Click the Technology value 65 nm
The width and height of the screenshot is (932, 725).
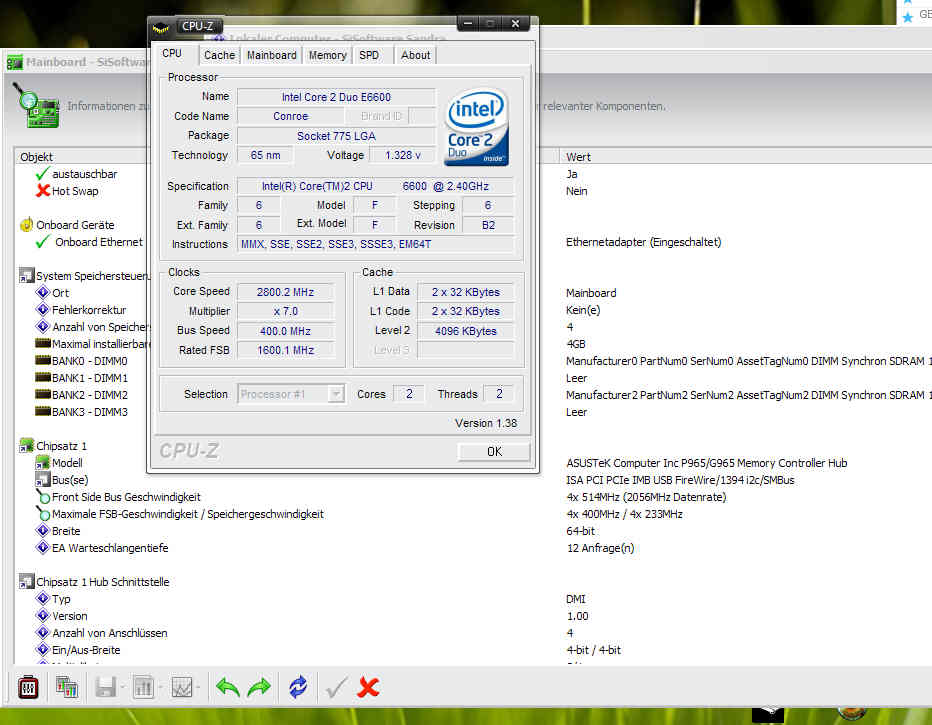[265, 155]
